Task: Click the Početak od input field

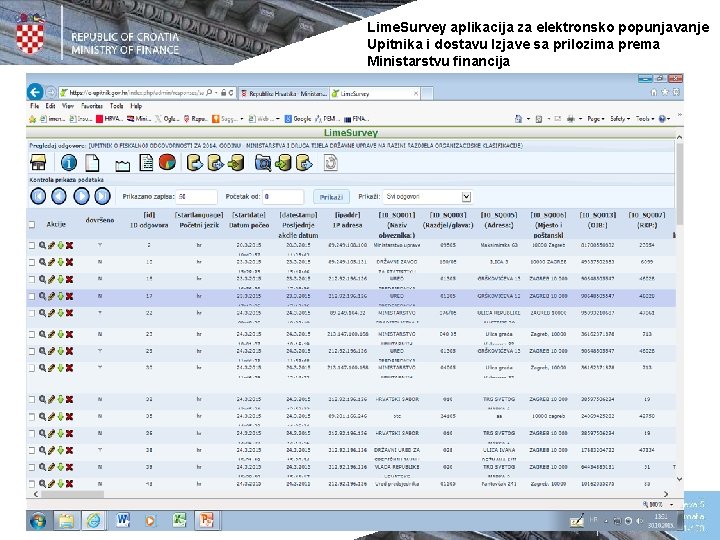Action: [x=283, y=197]
